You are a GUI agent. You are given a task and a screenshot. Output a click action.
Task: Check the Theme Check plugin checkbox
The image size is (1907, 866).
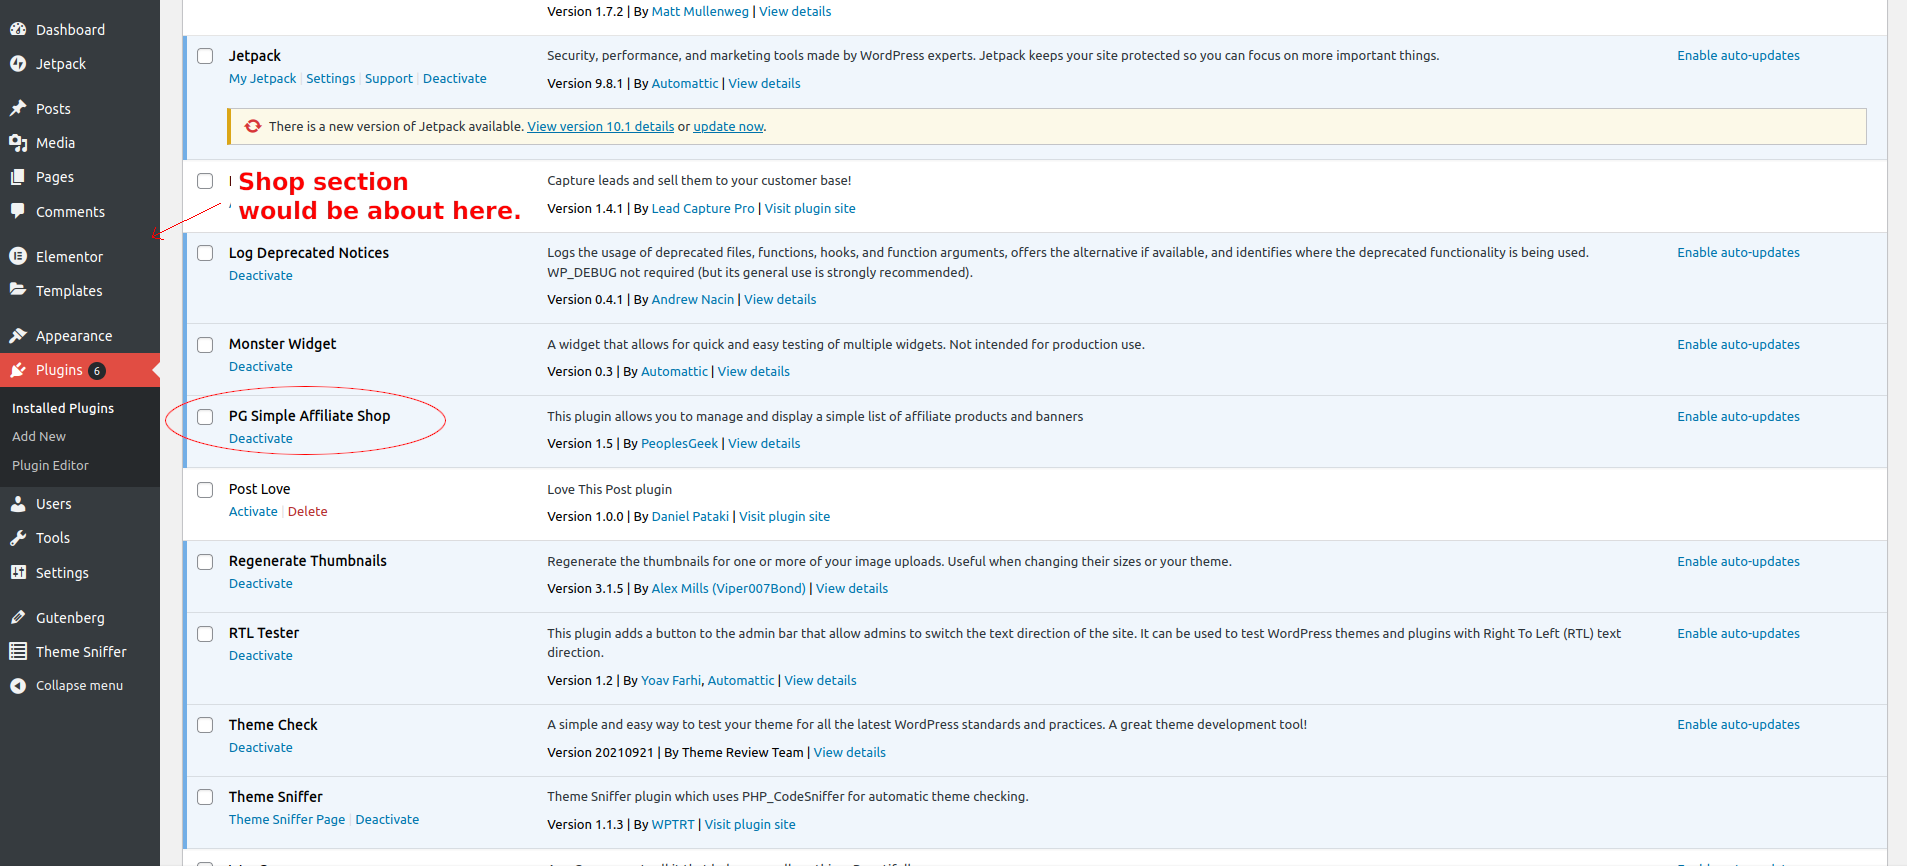205,725
